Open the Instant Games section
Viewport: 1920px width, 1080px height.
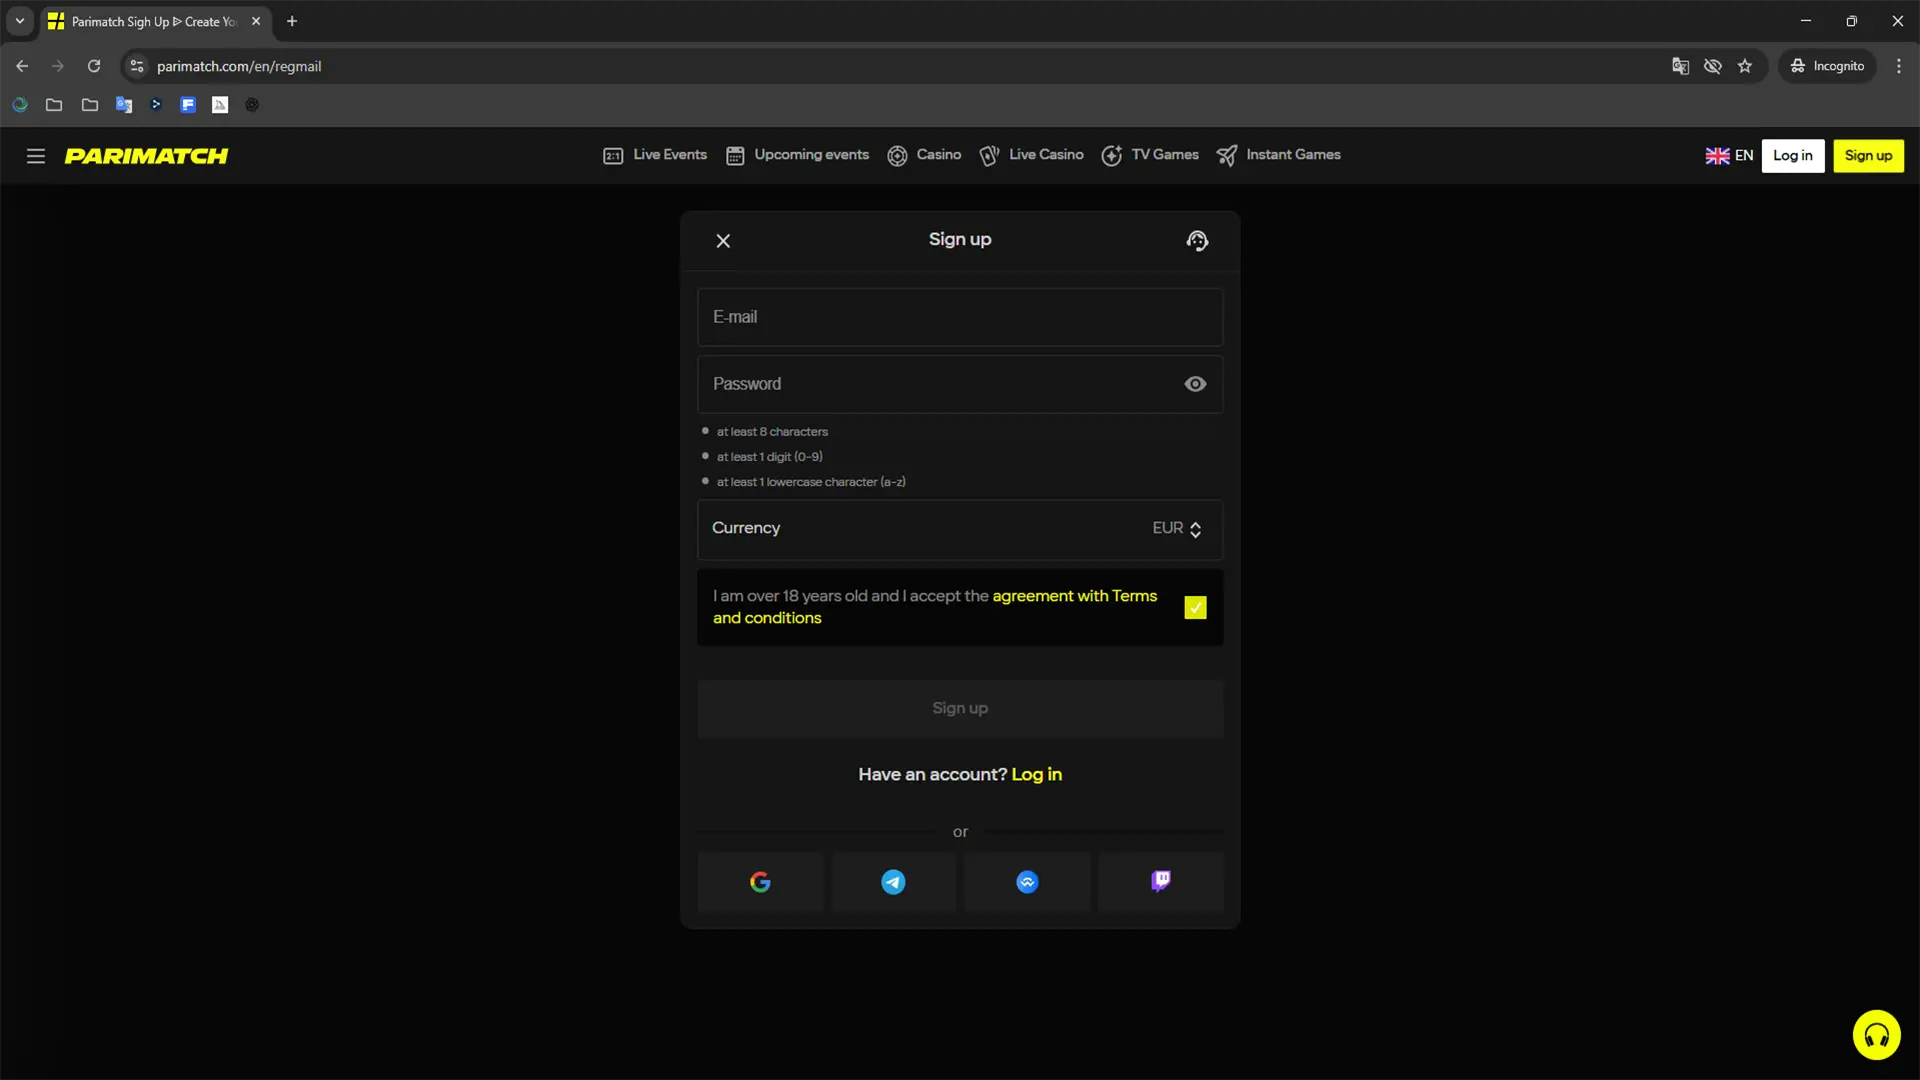tap(1278, 155)
